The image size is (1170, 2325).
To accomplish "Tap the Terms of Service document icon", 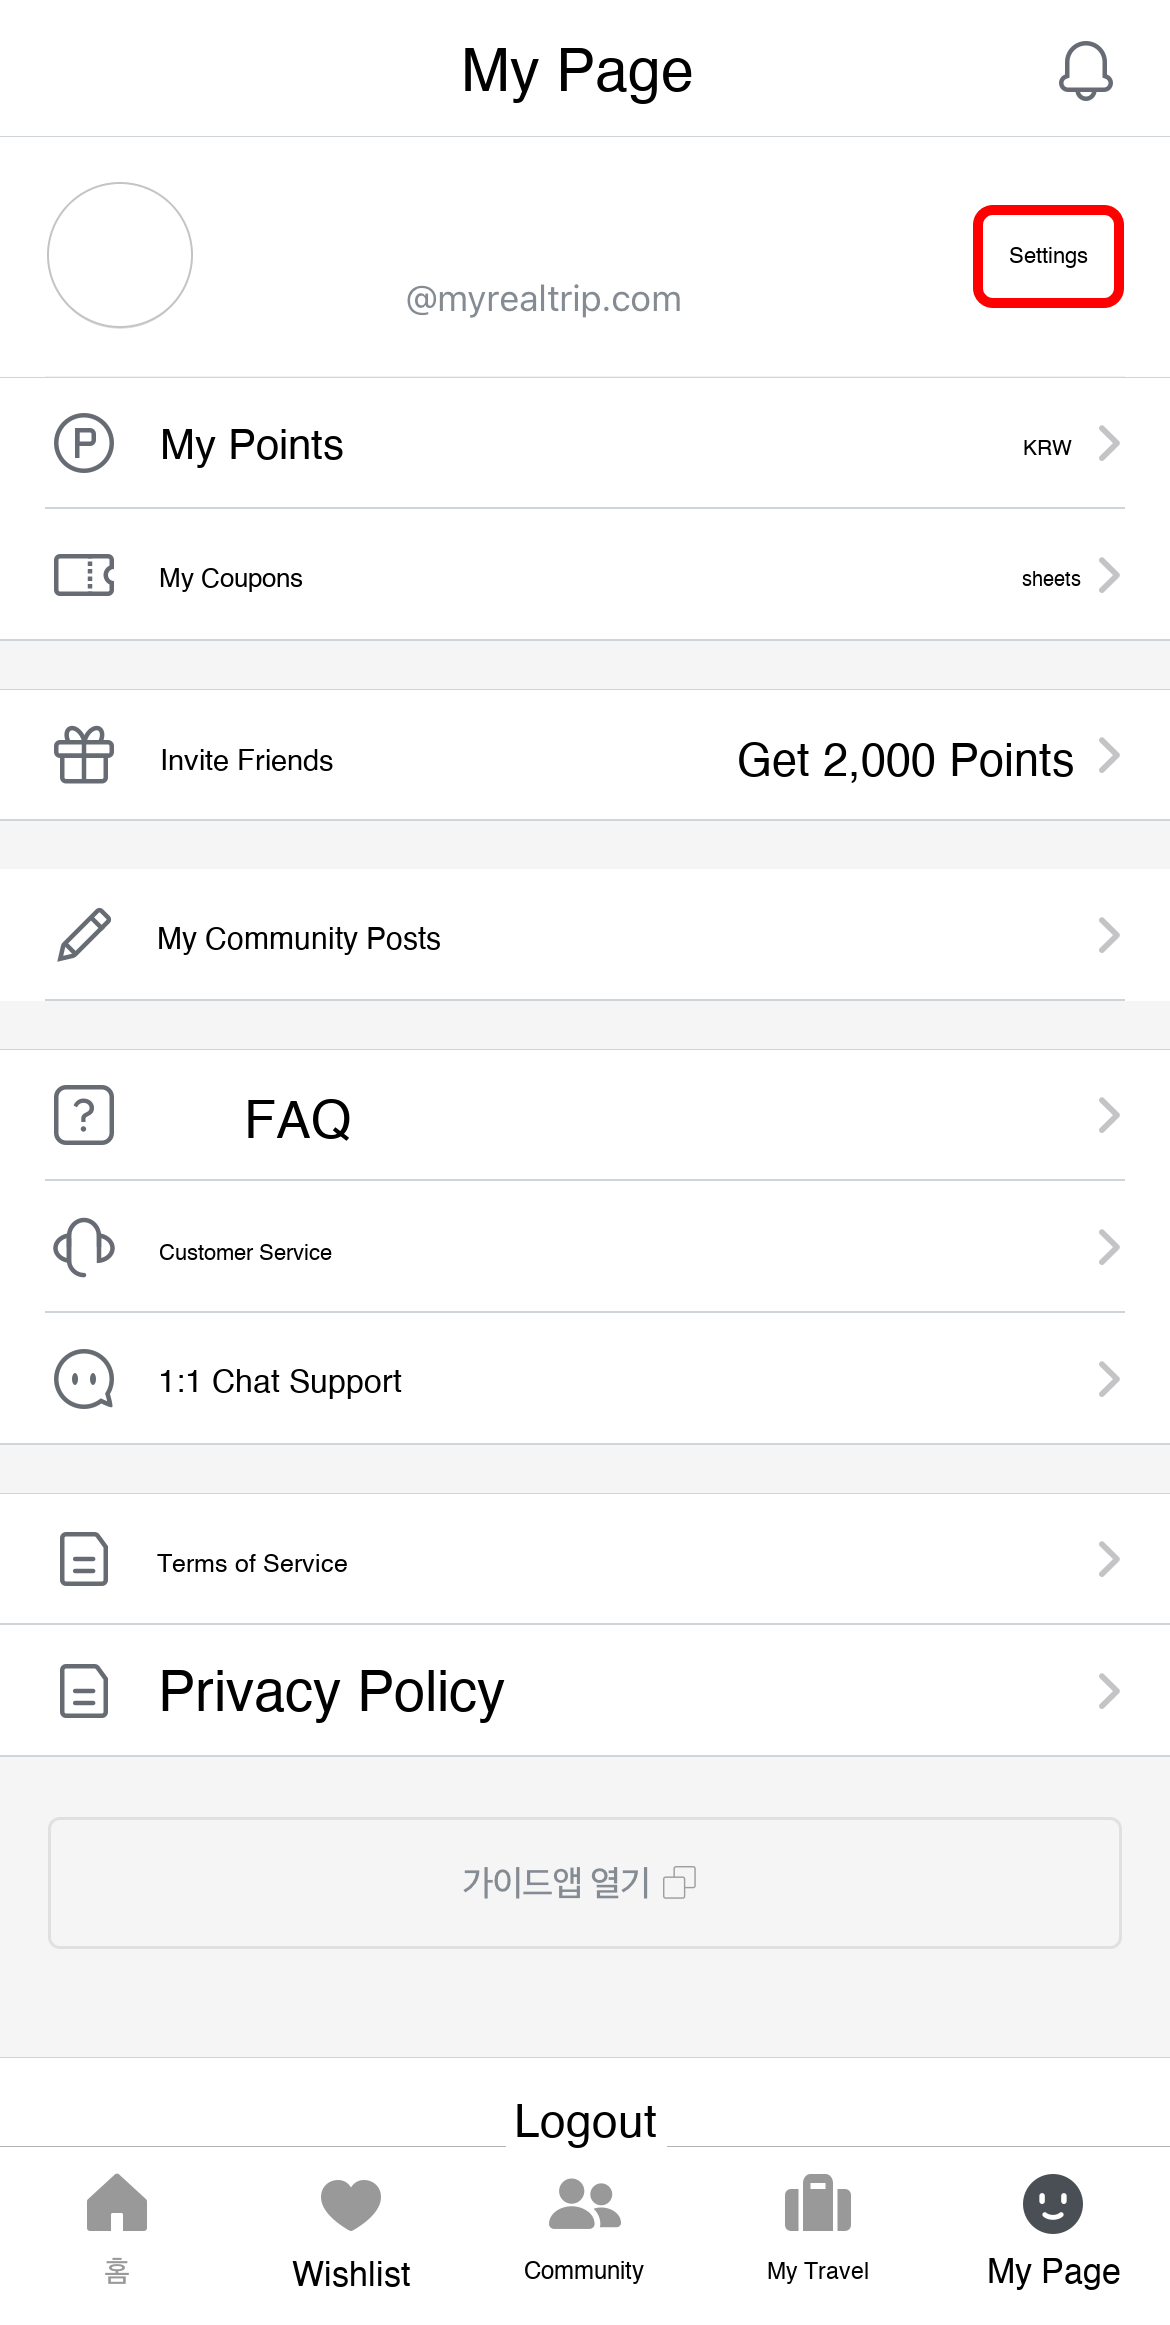I will [84, 1559].
